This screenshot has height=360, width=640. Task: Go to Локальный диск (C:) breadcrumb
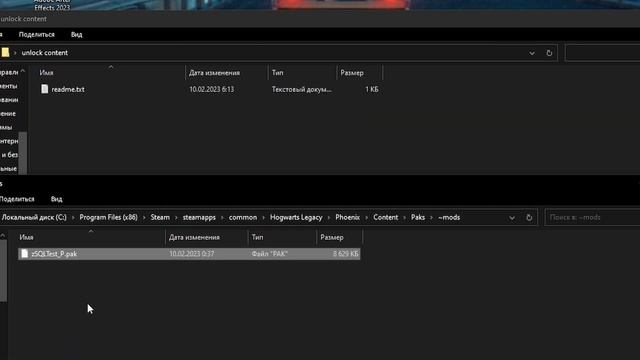(x=34, y=218)
